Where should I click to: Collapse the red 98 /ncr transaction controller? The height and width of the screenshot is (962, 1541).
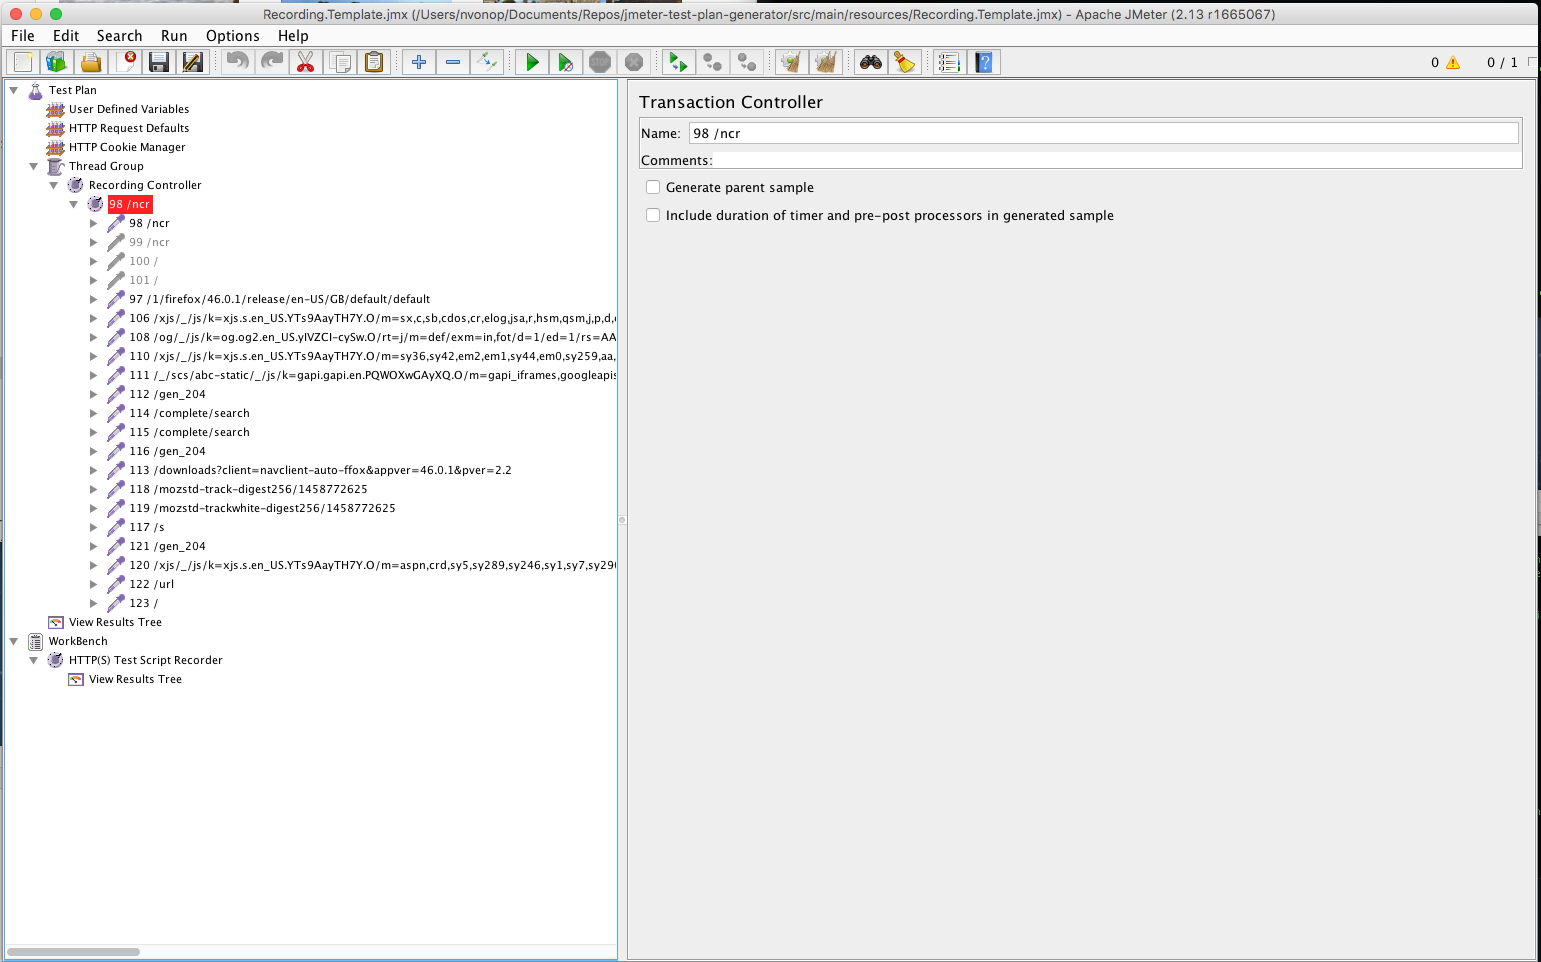click(x=74, y=204)
